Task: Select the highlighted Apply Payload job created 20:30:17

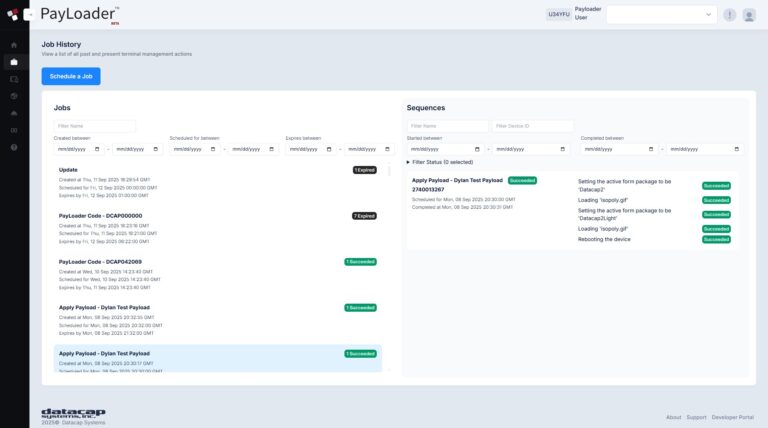Action: [217, 358]
